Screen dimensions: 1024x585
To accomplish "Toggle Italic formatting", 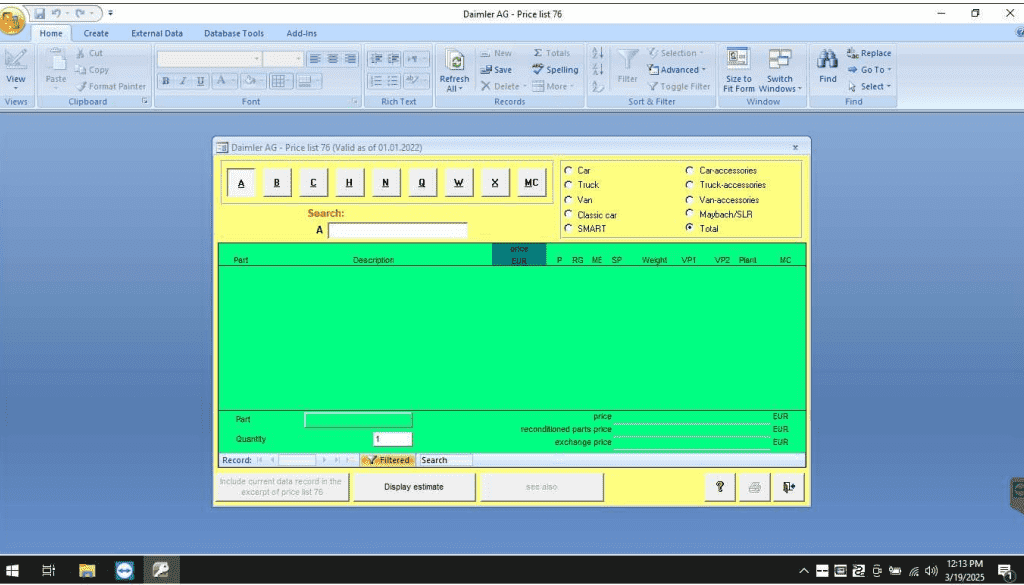I will tap(183, 81).
